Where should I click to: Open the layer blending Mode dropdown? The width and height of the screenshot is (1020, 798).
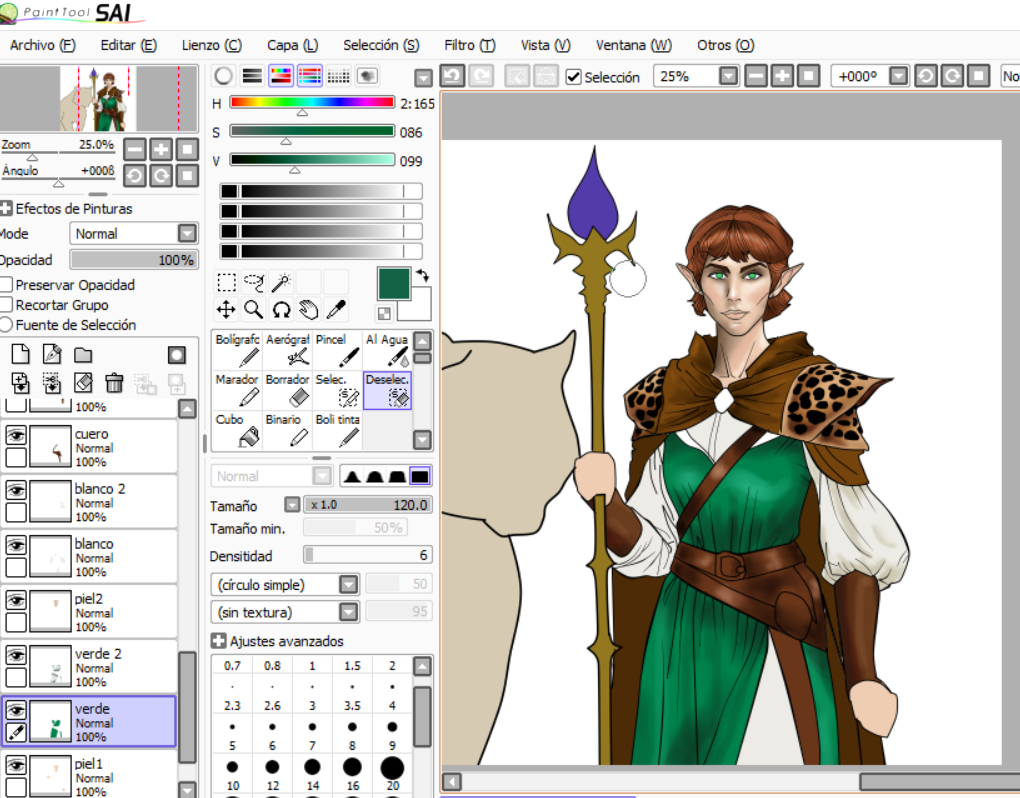click(x=187, y=233)
